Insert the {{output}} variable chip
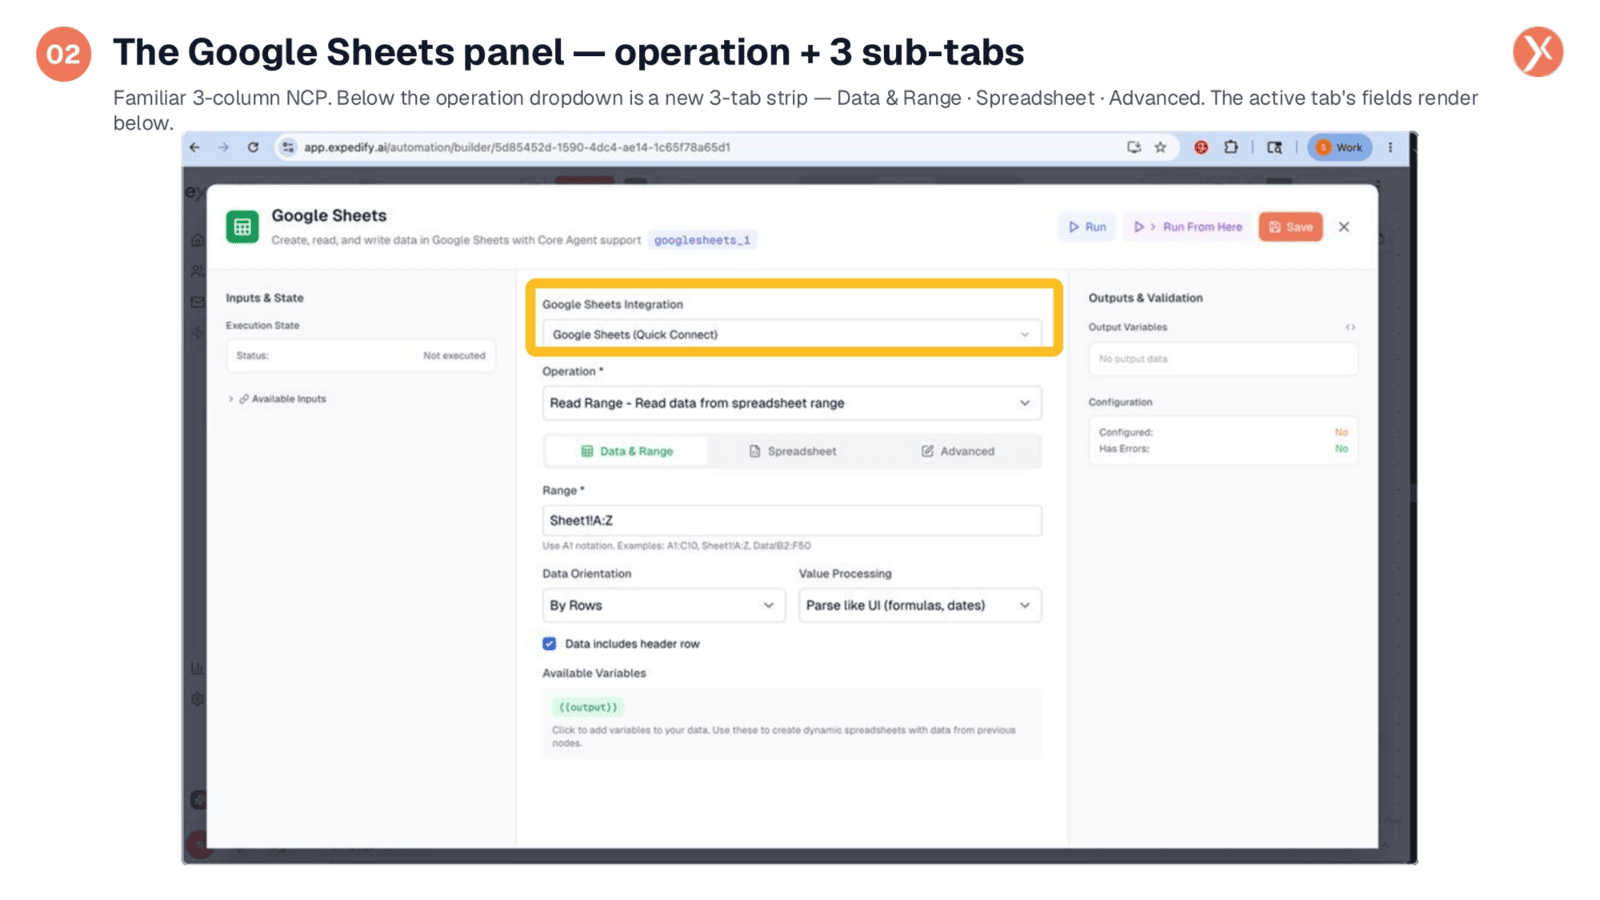 [588, 707]
